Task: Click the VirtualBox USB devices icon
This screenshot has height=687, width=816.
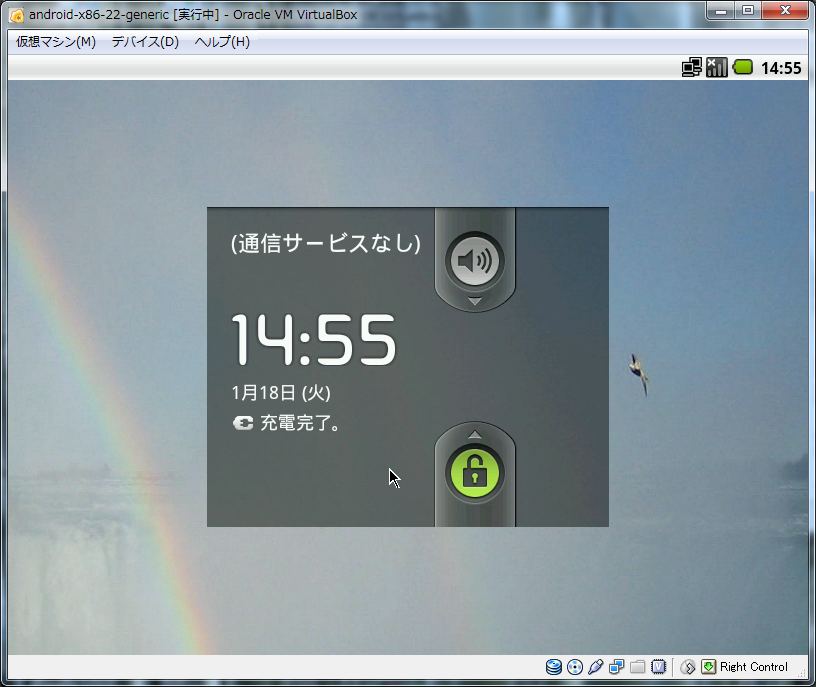Action: click(596, 667)
